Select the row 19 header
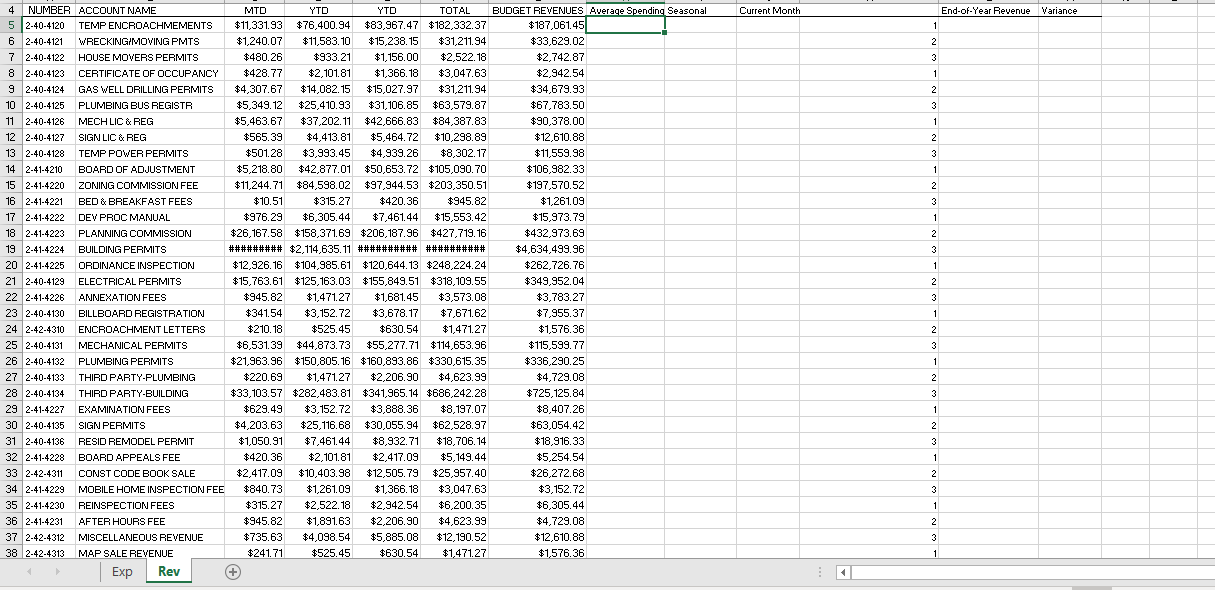Viewport: 1215px width, 590px height. tap(10, 249)
